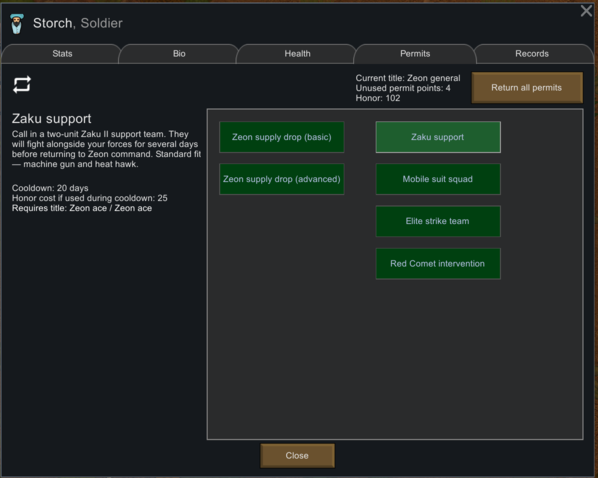The width and height of the screenshot is (598, 478).
Task: Click 'Cooldown: 20 days' text
Action: tap(50, 188)
